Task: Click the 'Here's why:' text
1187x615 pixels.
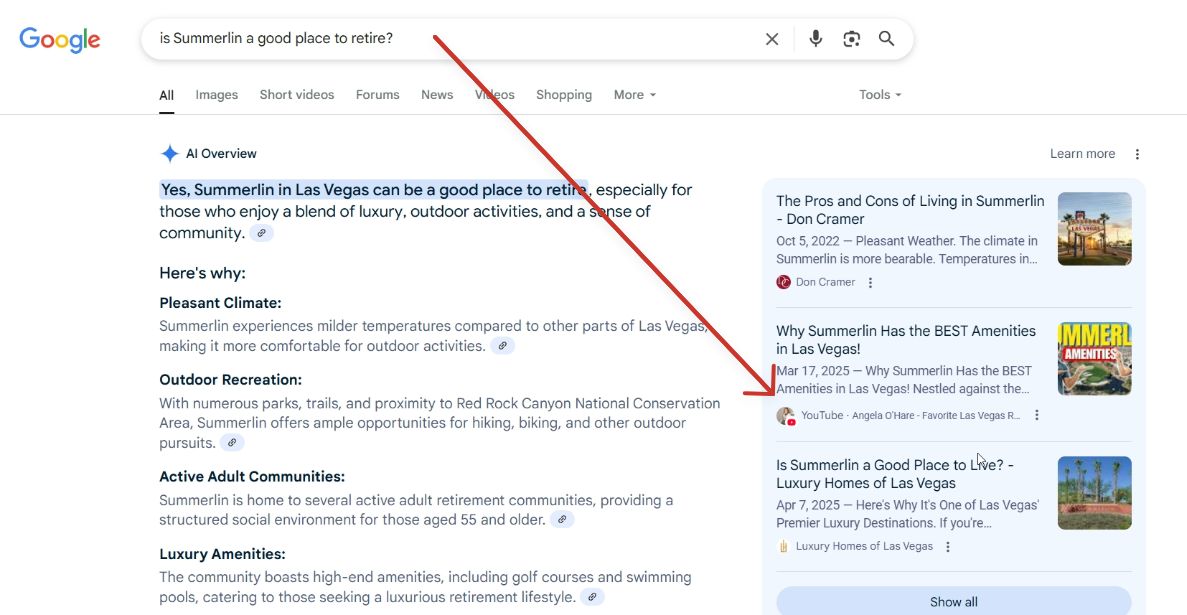Action: 202,273
